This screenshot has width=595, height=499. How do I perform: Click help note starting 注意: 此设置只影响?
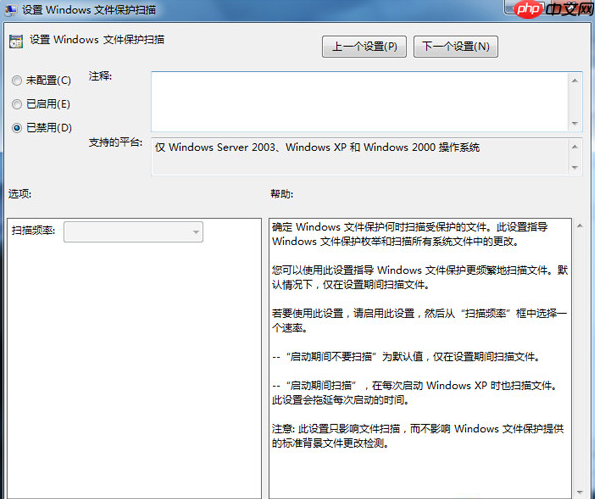(418, 436)
